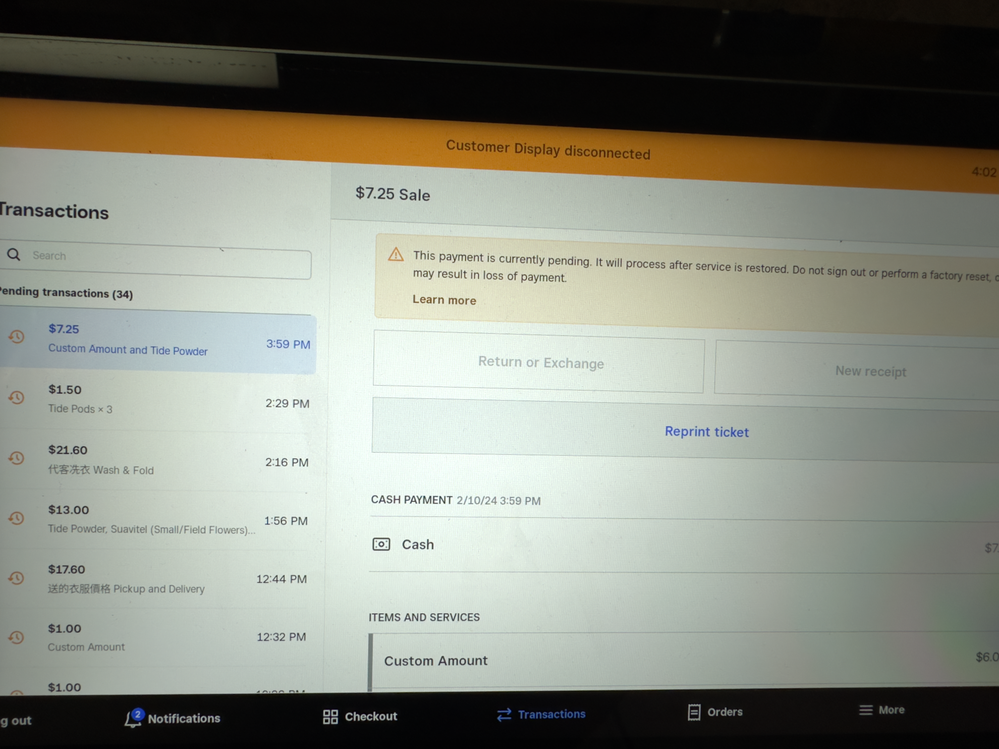Open the $13.00 Tide Powder, Suavitel transaction
The width and height of the screenshot is (999, 749).
[158, 519]
